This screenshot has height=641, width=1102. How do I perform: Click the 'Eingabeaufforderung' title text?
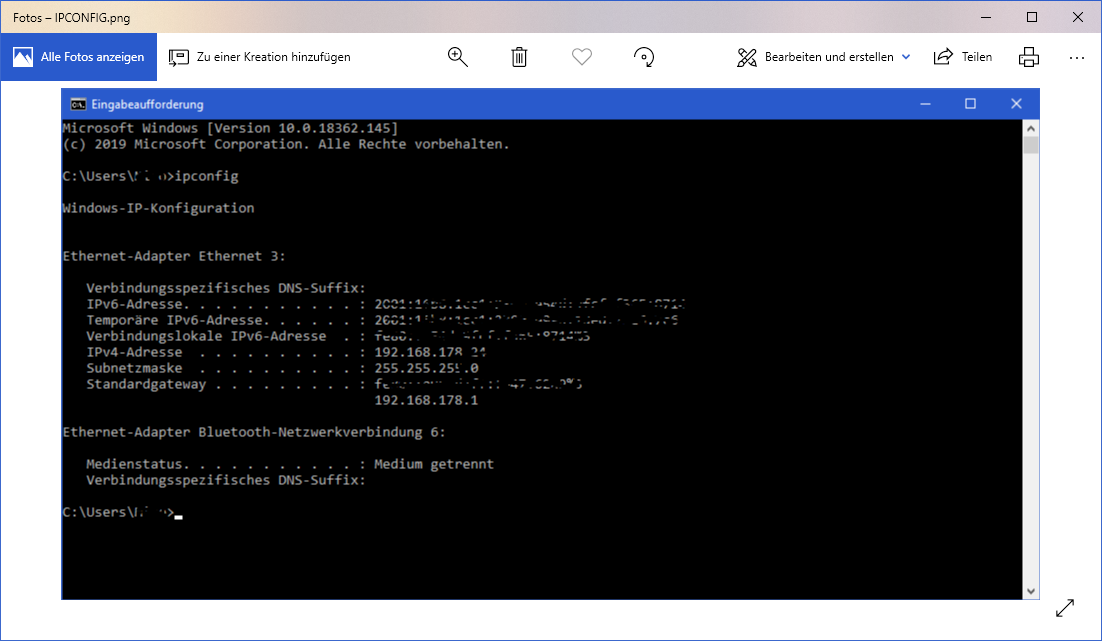click(x=148, y=104)
